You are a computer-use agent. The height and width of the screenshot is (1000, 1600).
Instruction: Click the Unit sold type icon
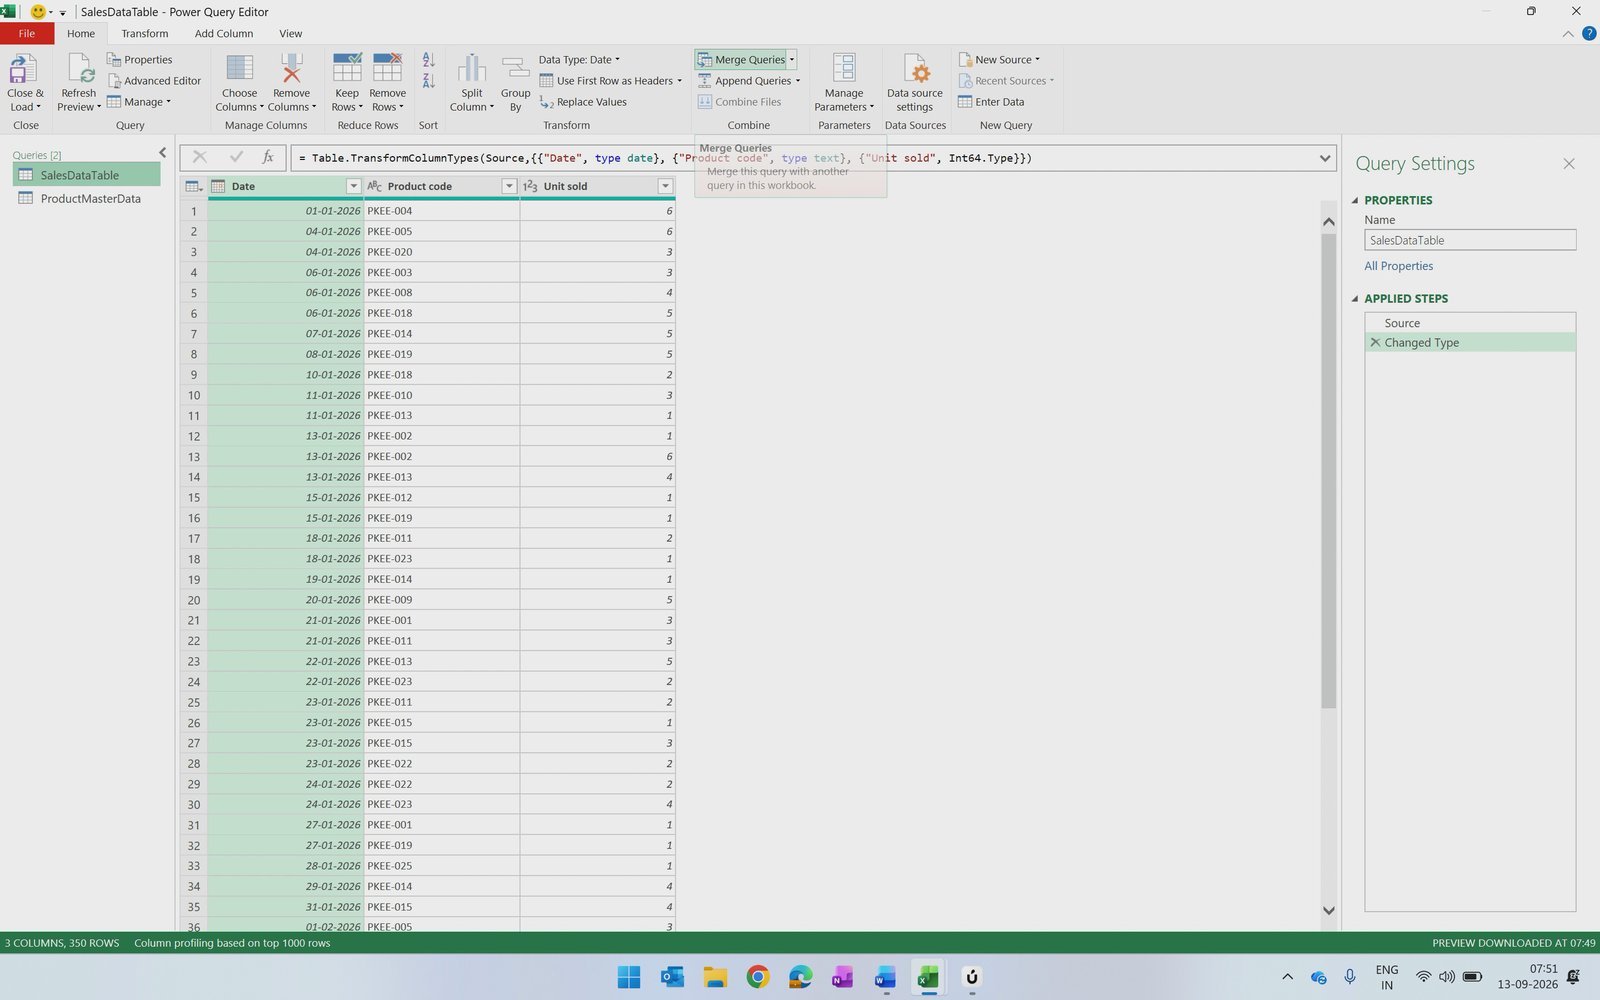pyautogui.click(x=530, y=187)
